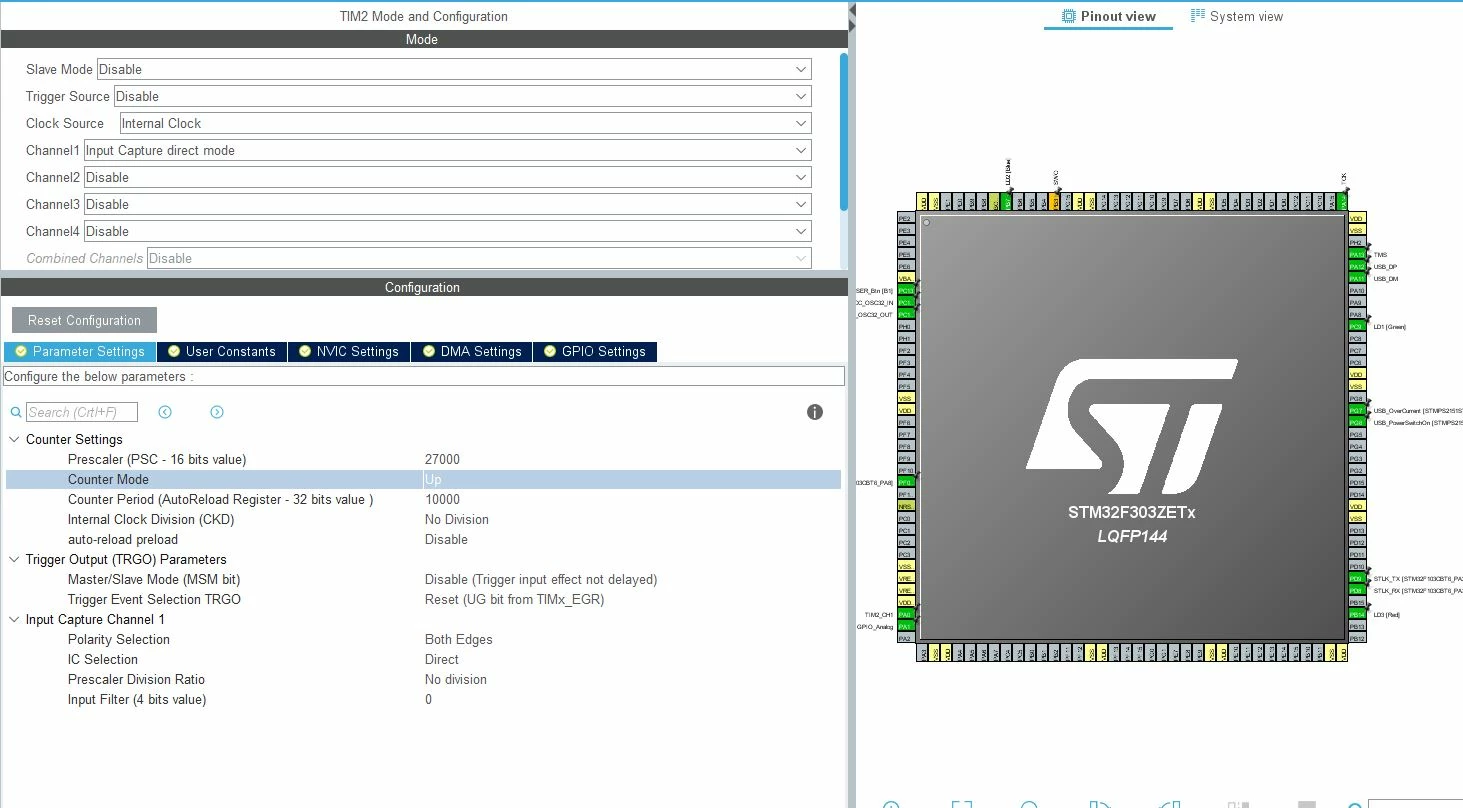Click pin PA12 labeled USB_DP

pos(1356,266)
